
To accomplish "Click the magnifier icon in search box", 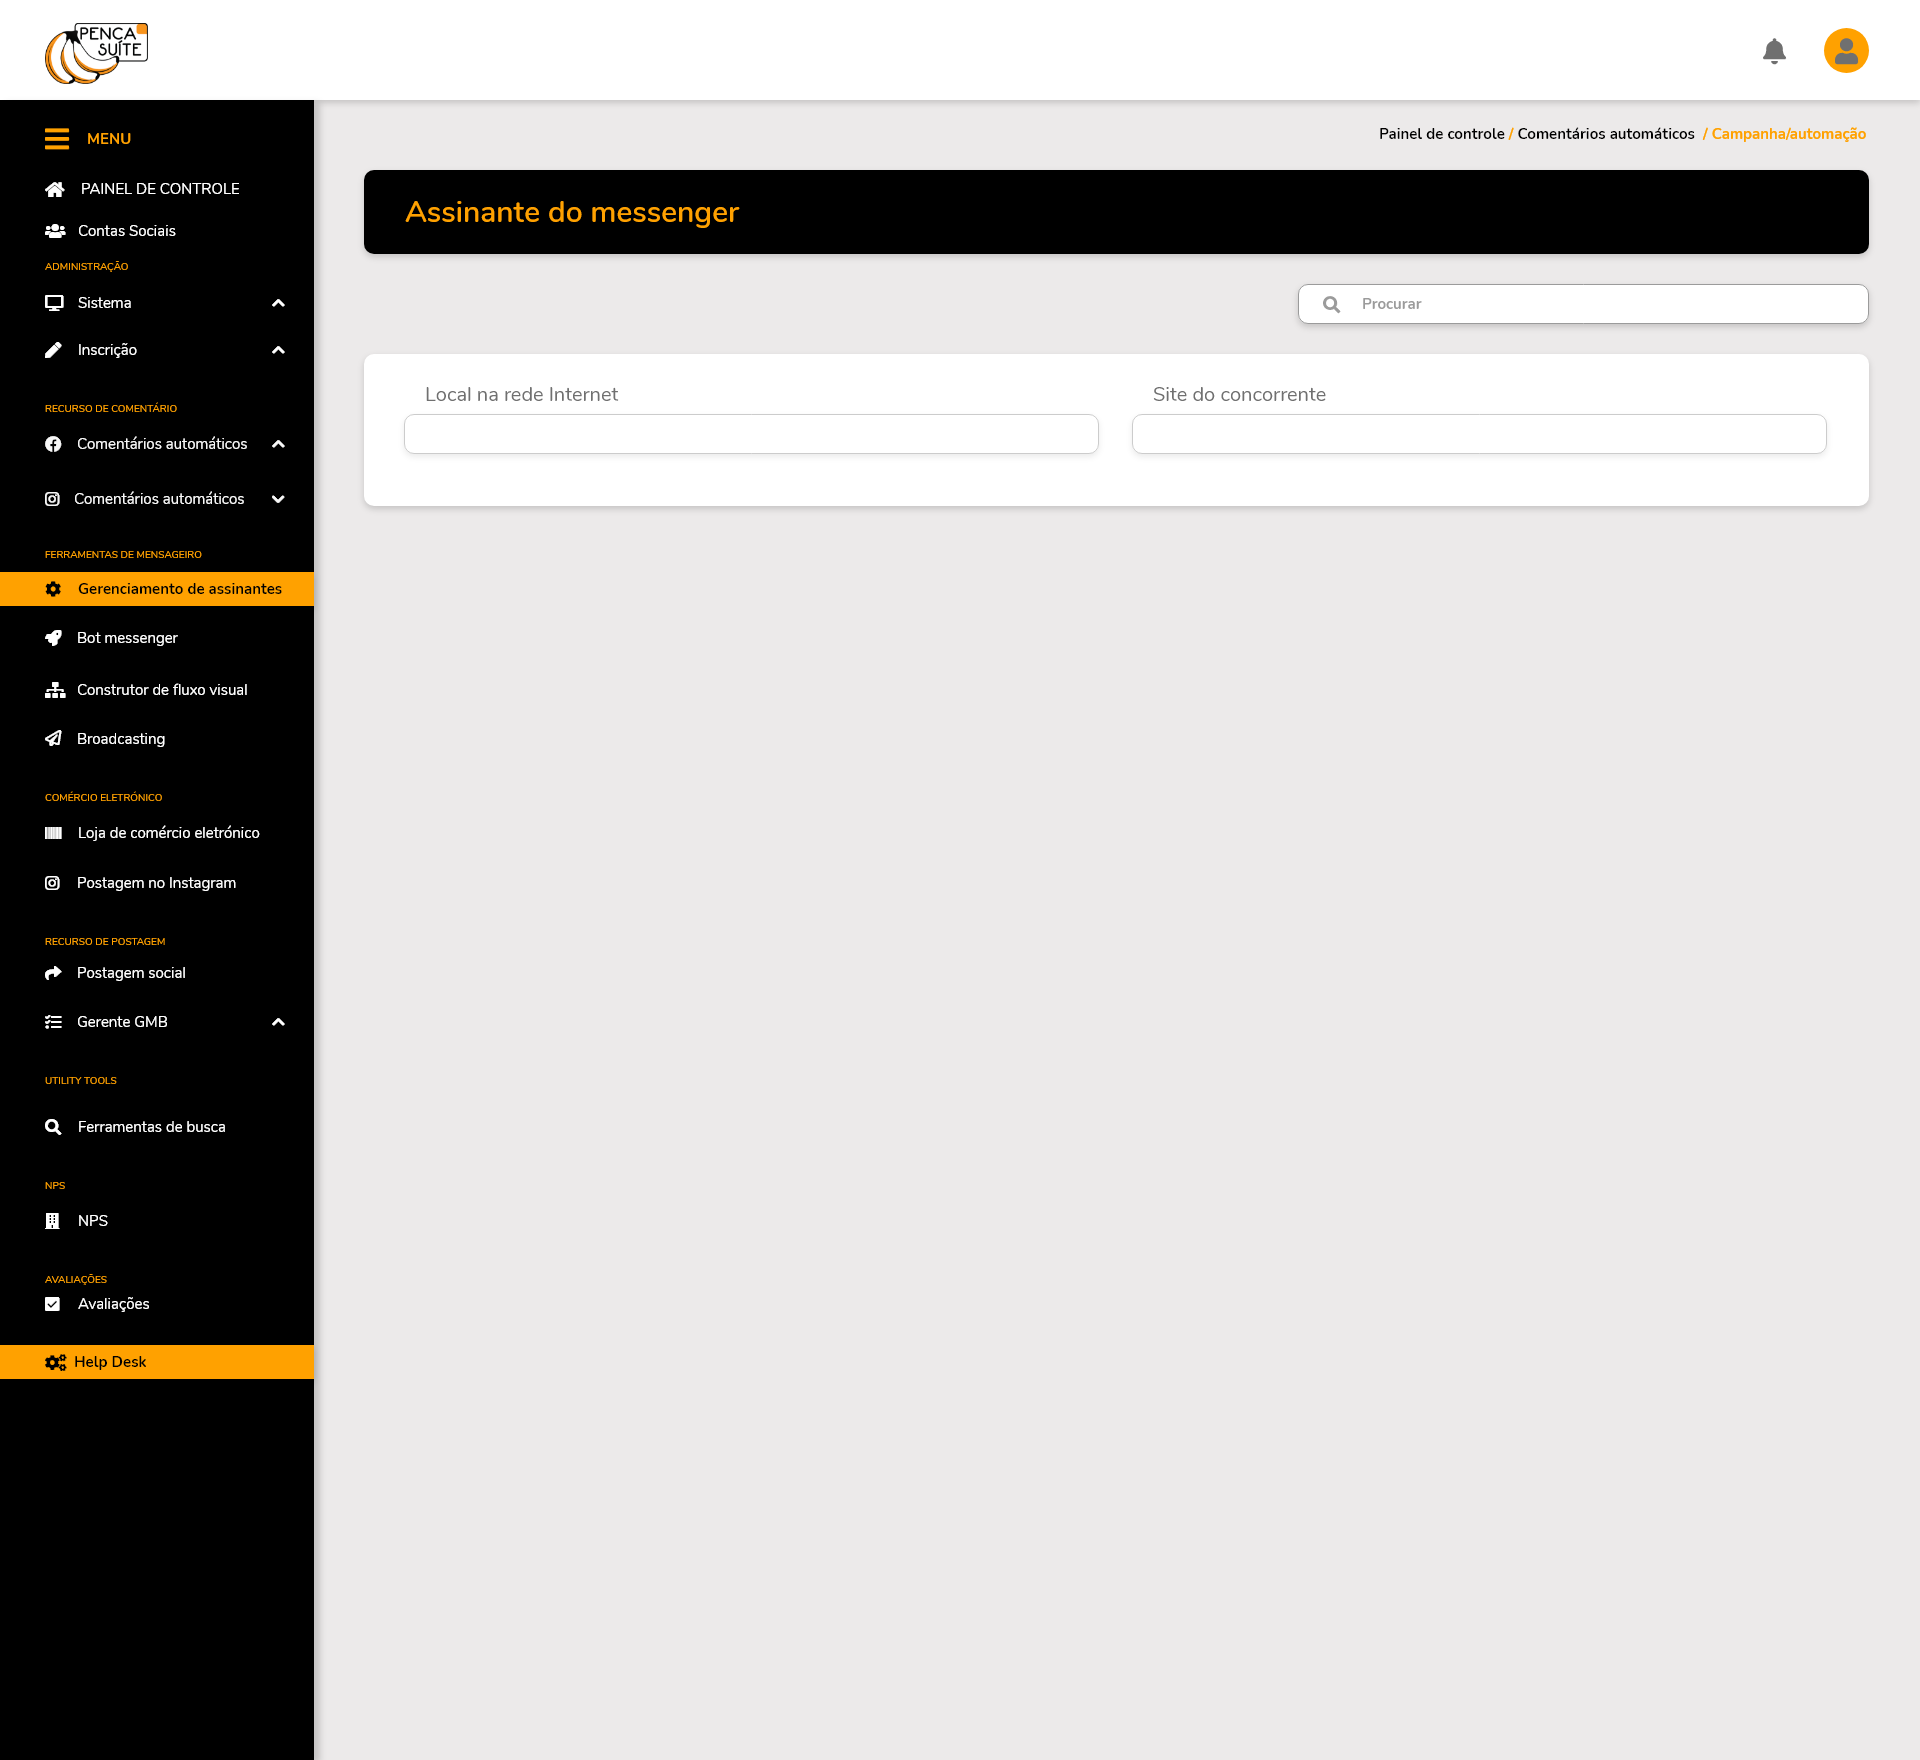I will pyautogui.click(x=1331, y=304).
